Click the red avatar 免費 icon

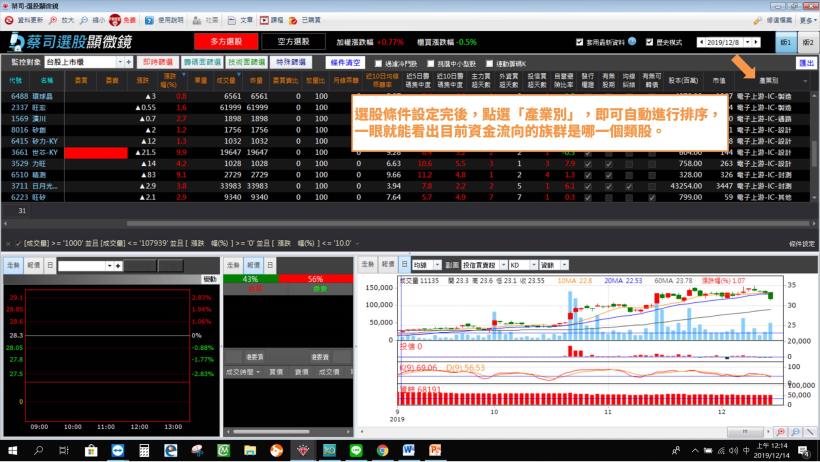point(115,20)
